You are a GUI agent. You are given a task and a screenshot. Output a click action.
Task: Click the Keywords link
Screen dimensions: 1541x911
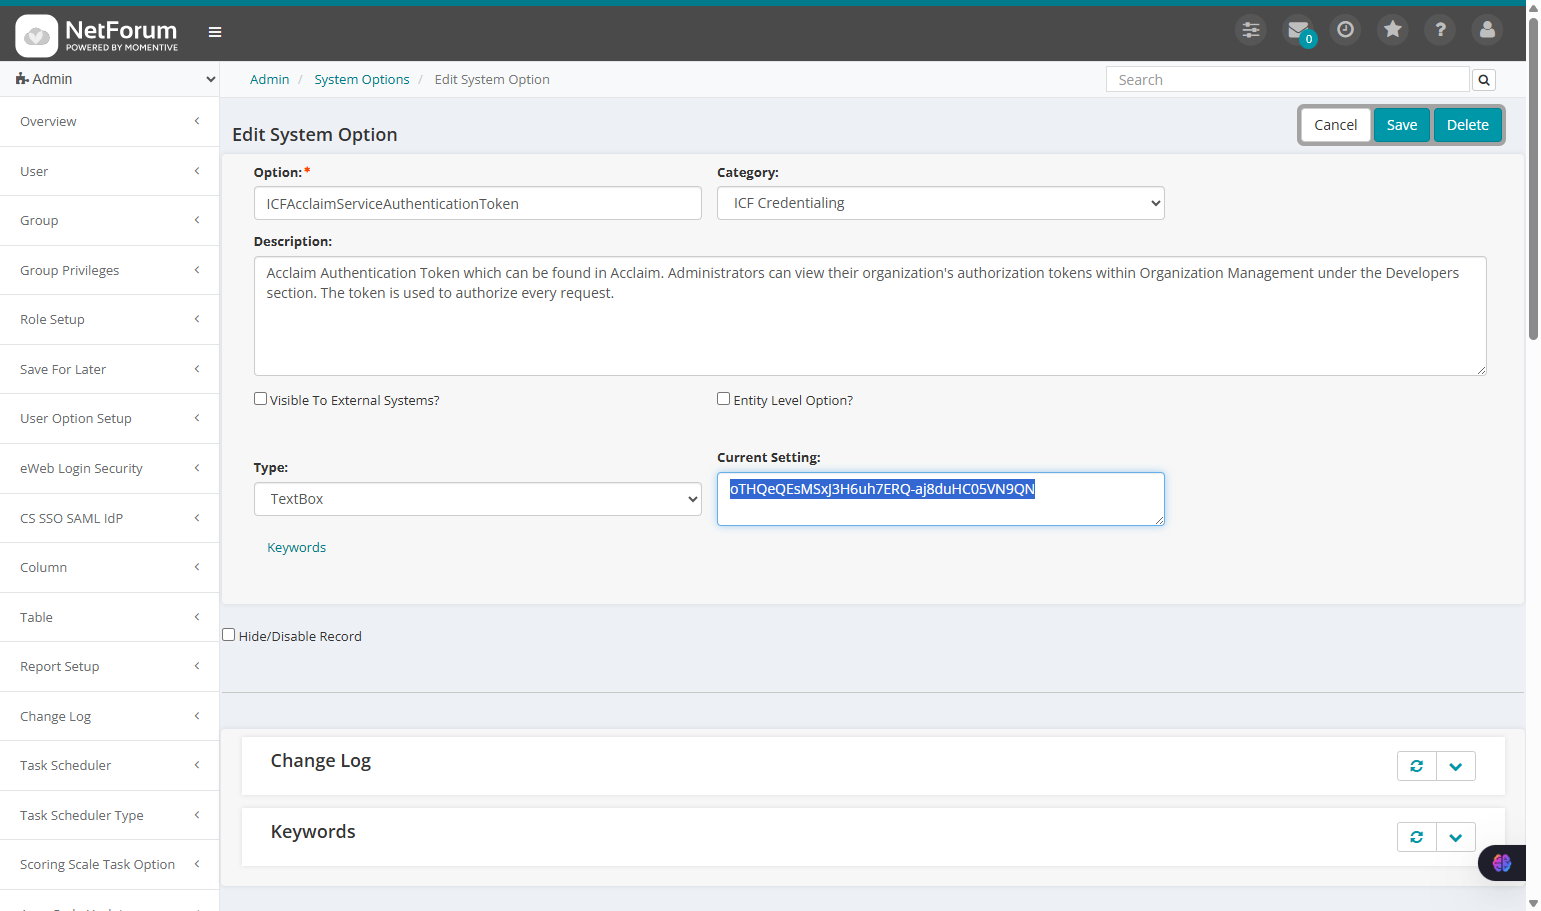point(297,547)
